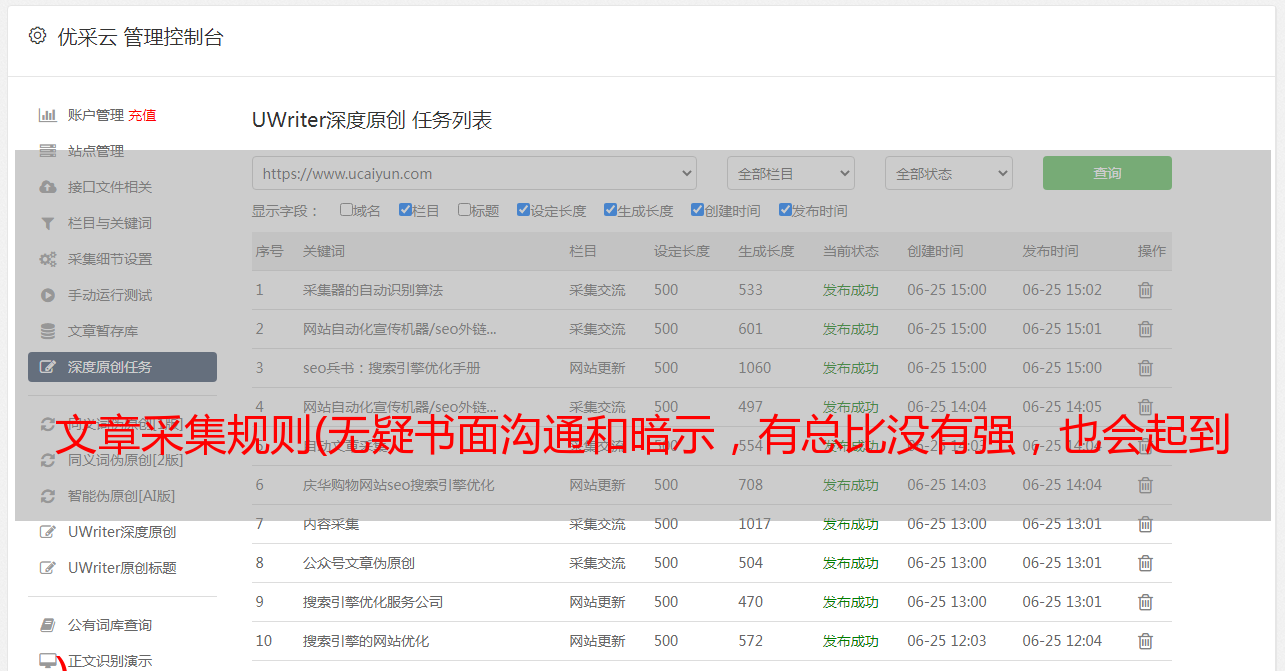Click the green 查询 button
This screenshot has width=1285, height=671.
1106,173
